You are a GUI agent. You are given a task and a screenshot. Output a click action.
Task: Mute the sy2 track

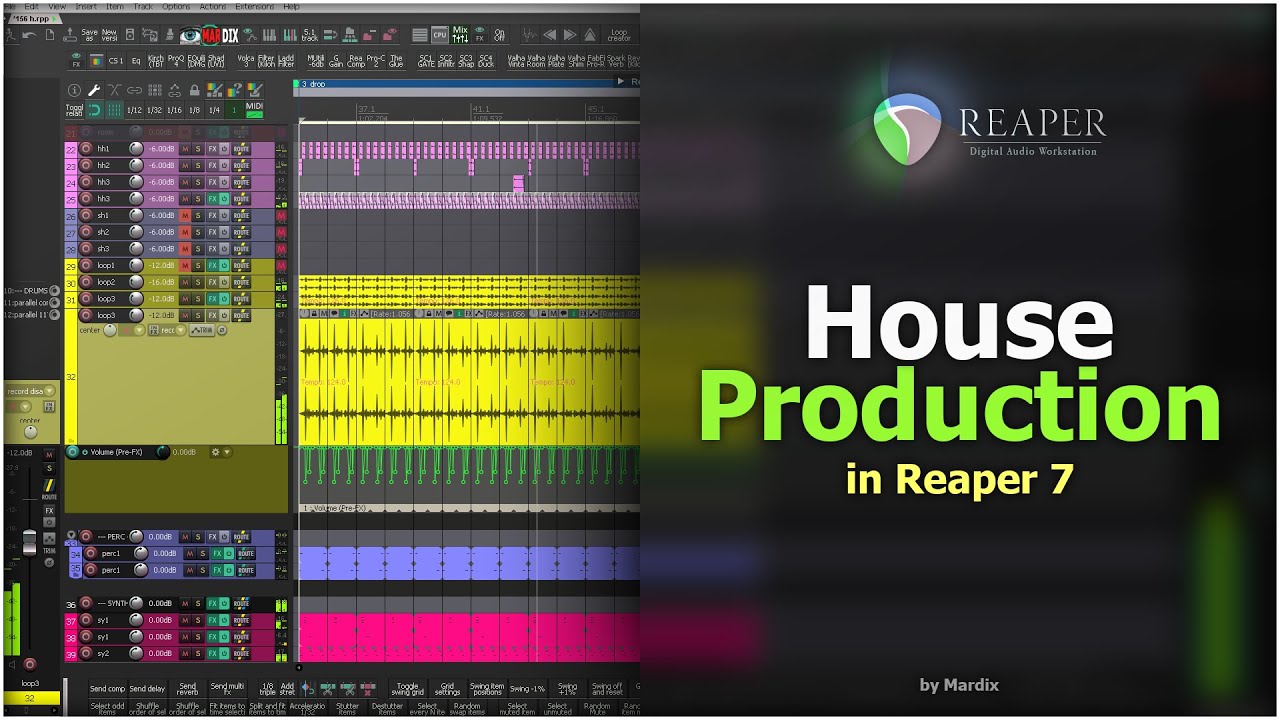point(185,653)
